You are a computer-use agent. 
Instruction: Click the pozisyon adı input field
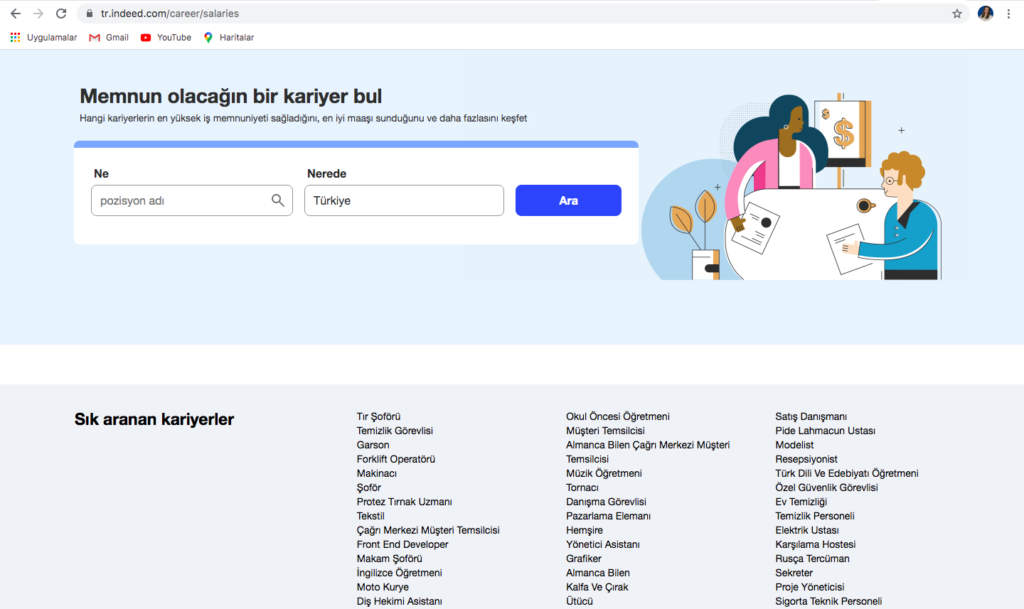click(x=180, y=200)
